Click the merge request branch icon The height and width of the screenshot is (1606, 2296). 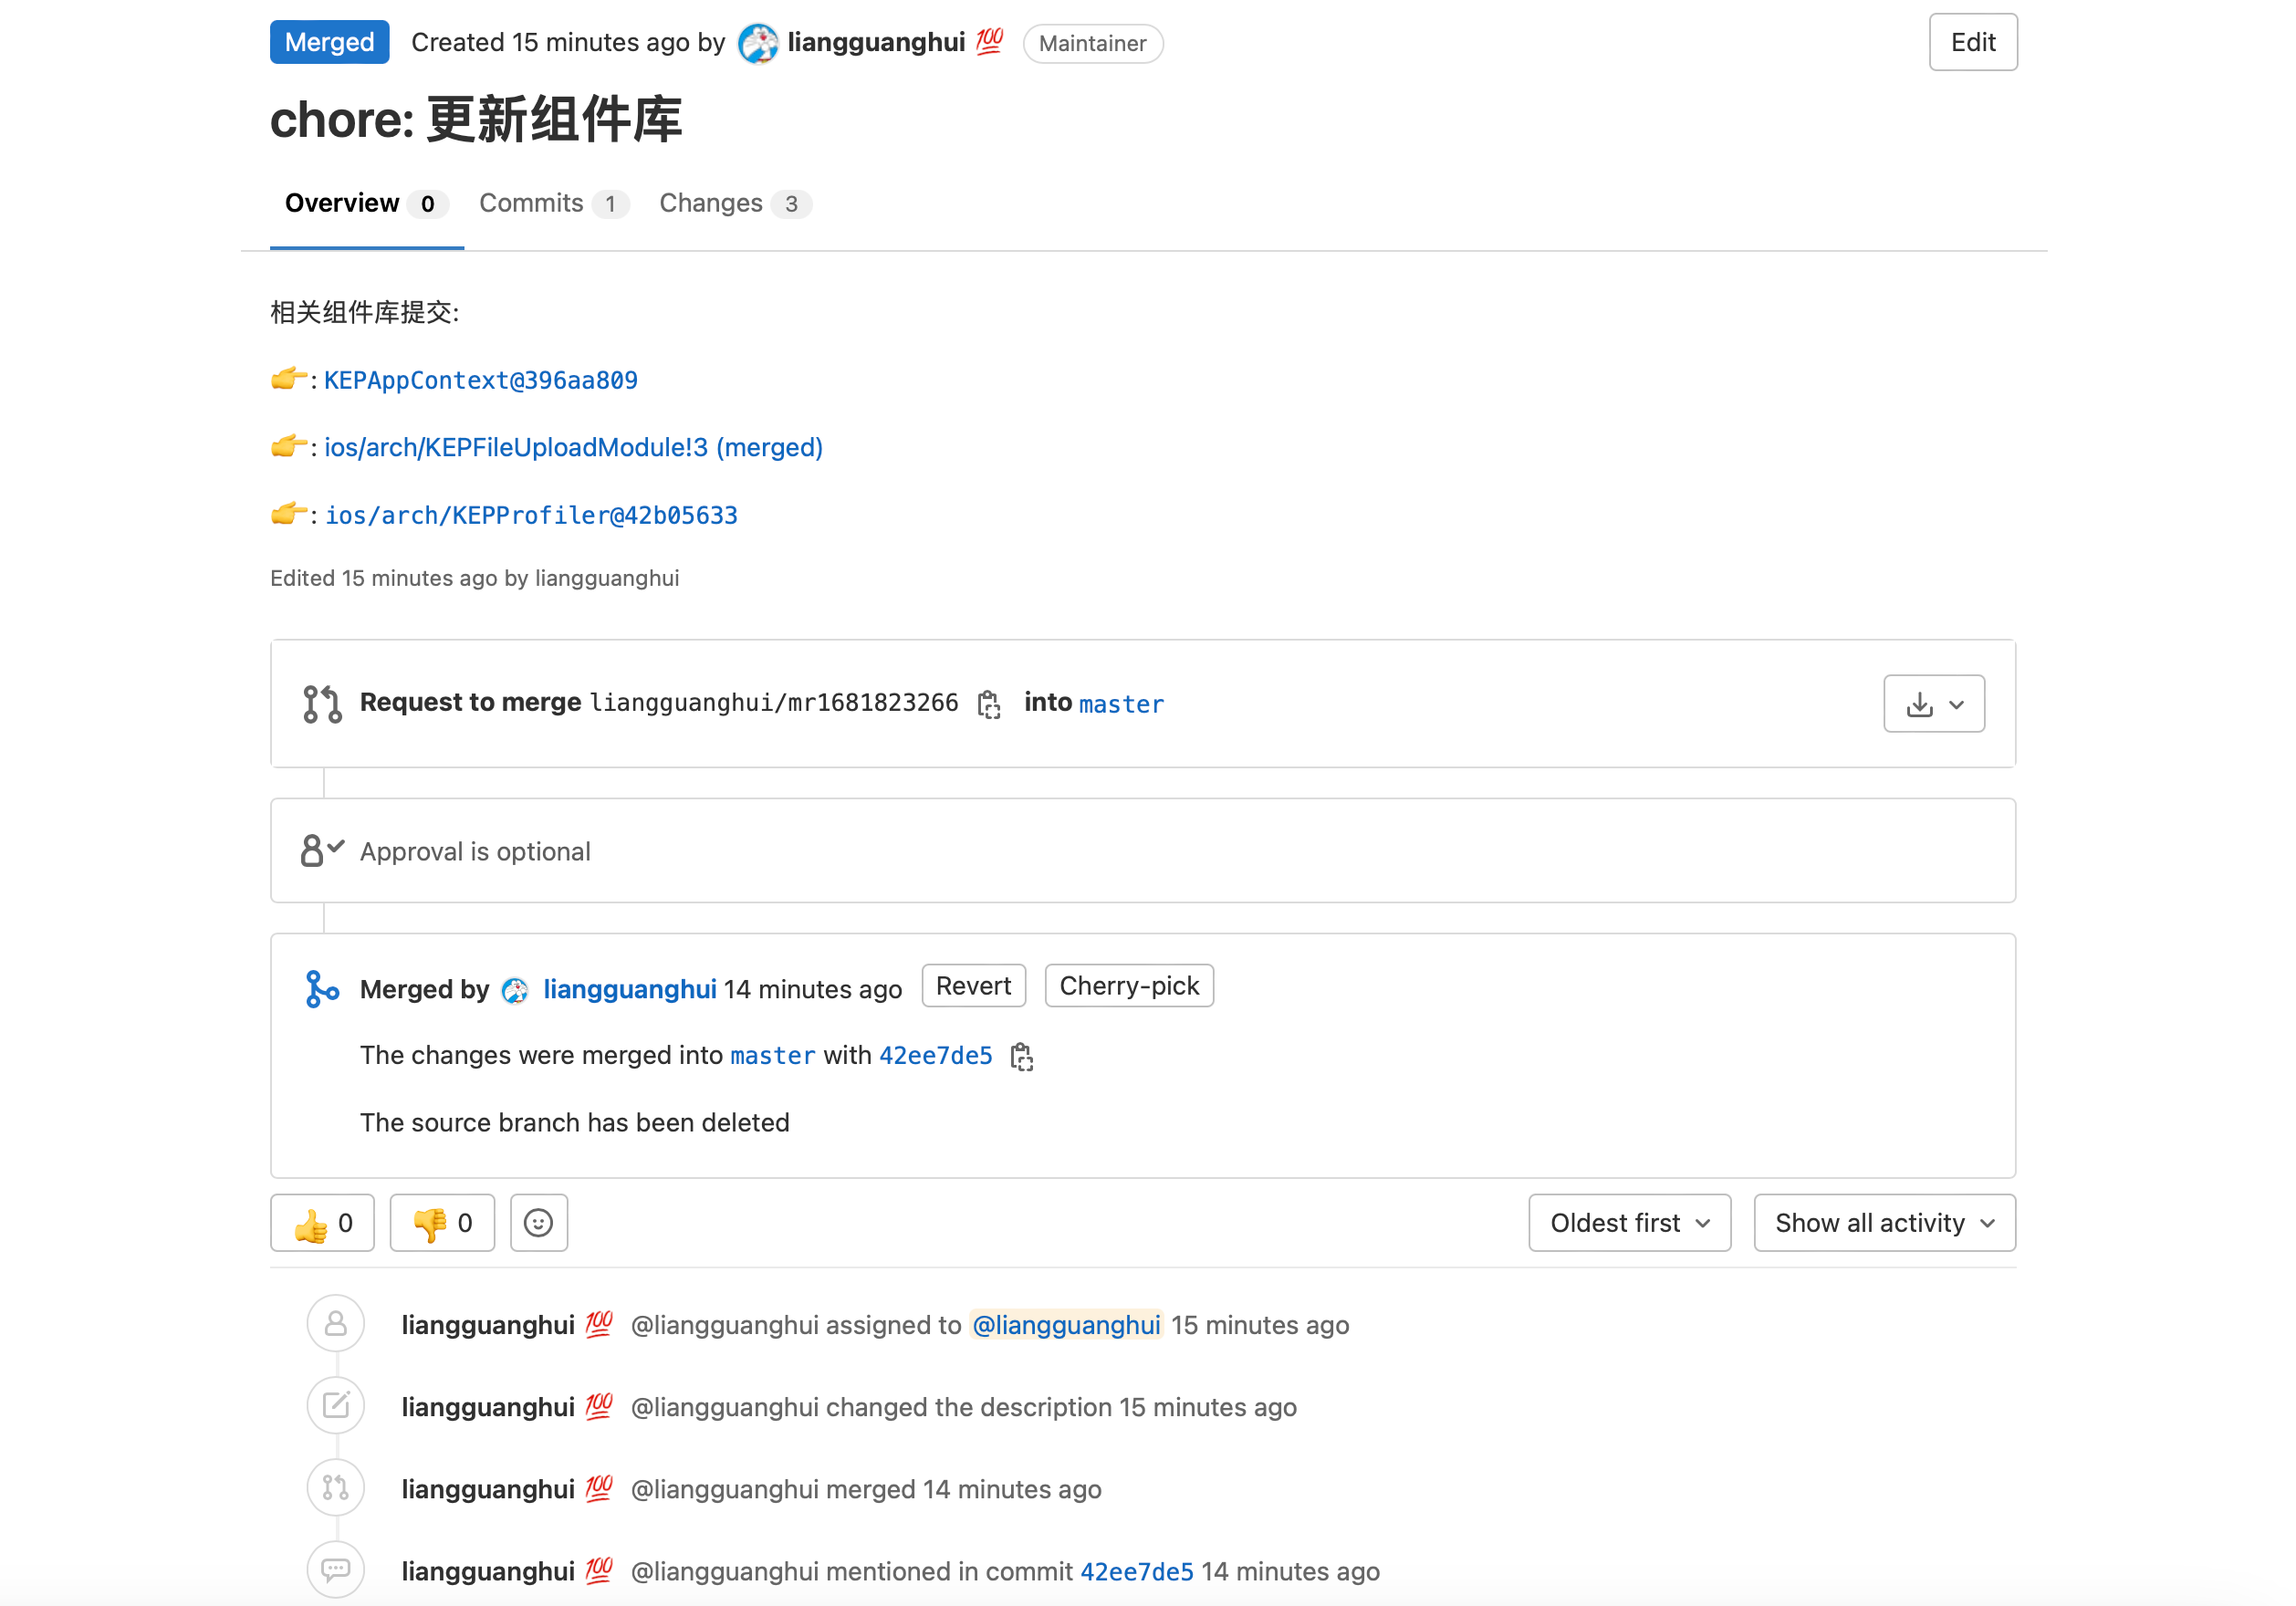(322, 704)
